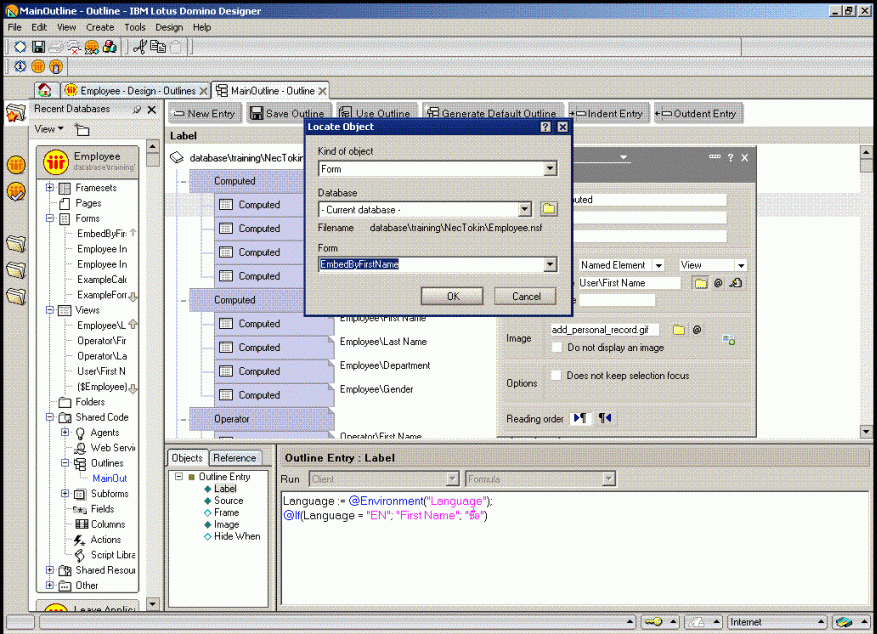Open the File menu

point(15,27)
